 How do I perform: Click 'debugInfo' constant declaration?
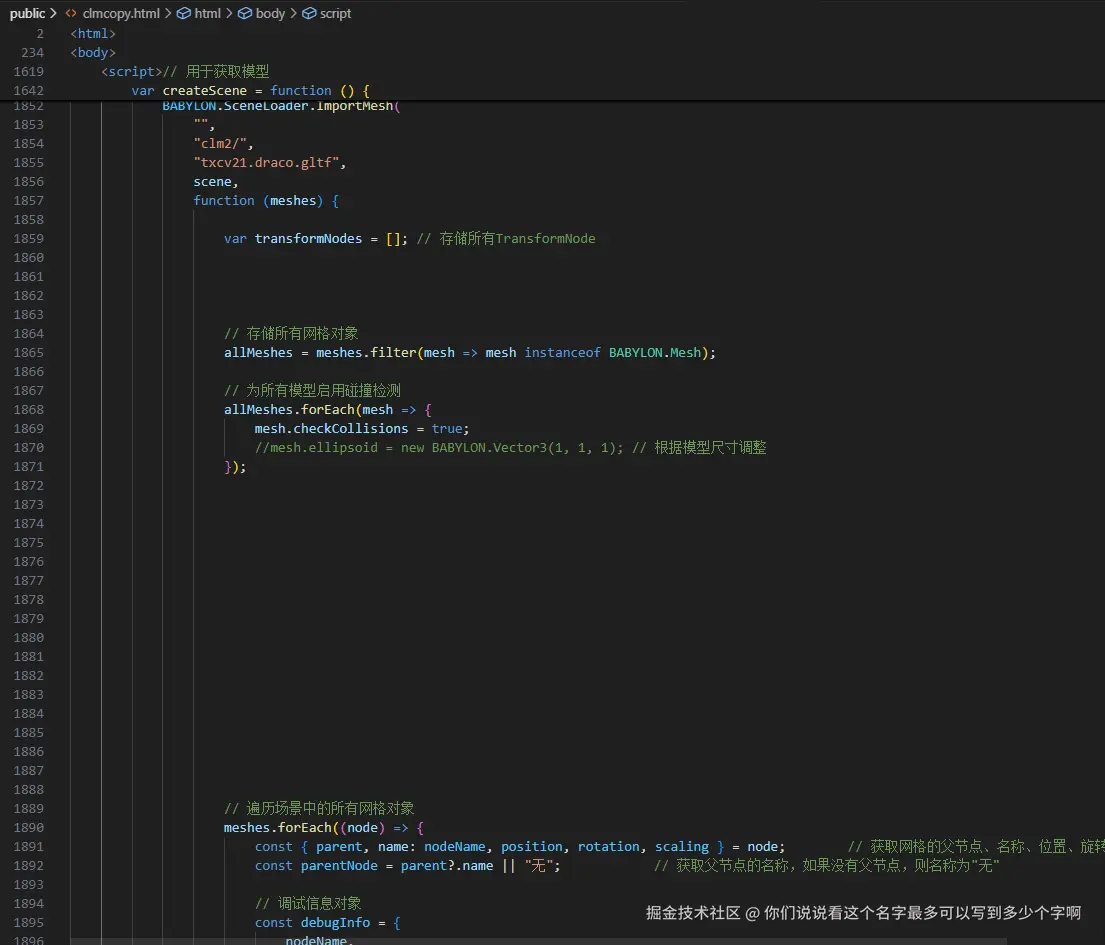335,922
